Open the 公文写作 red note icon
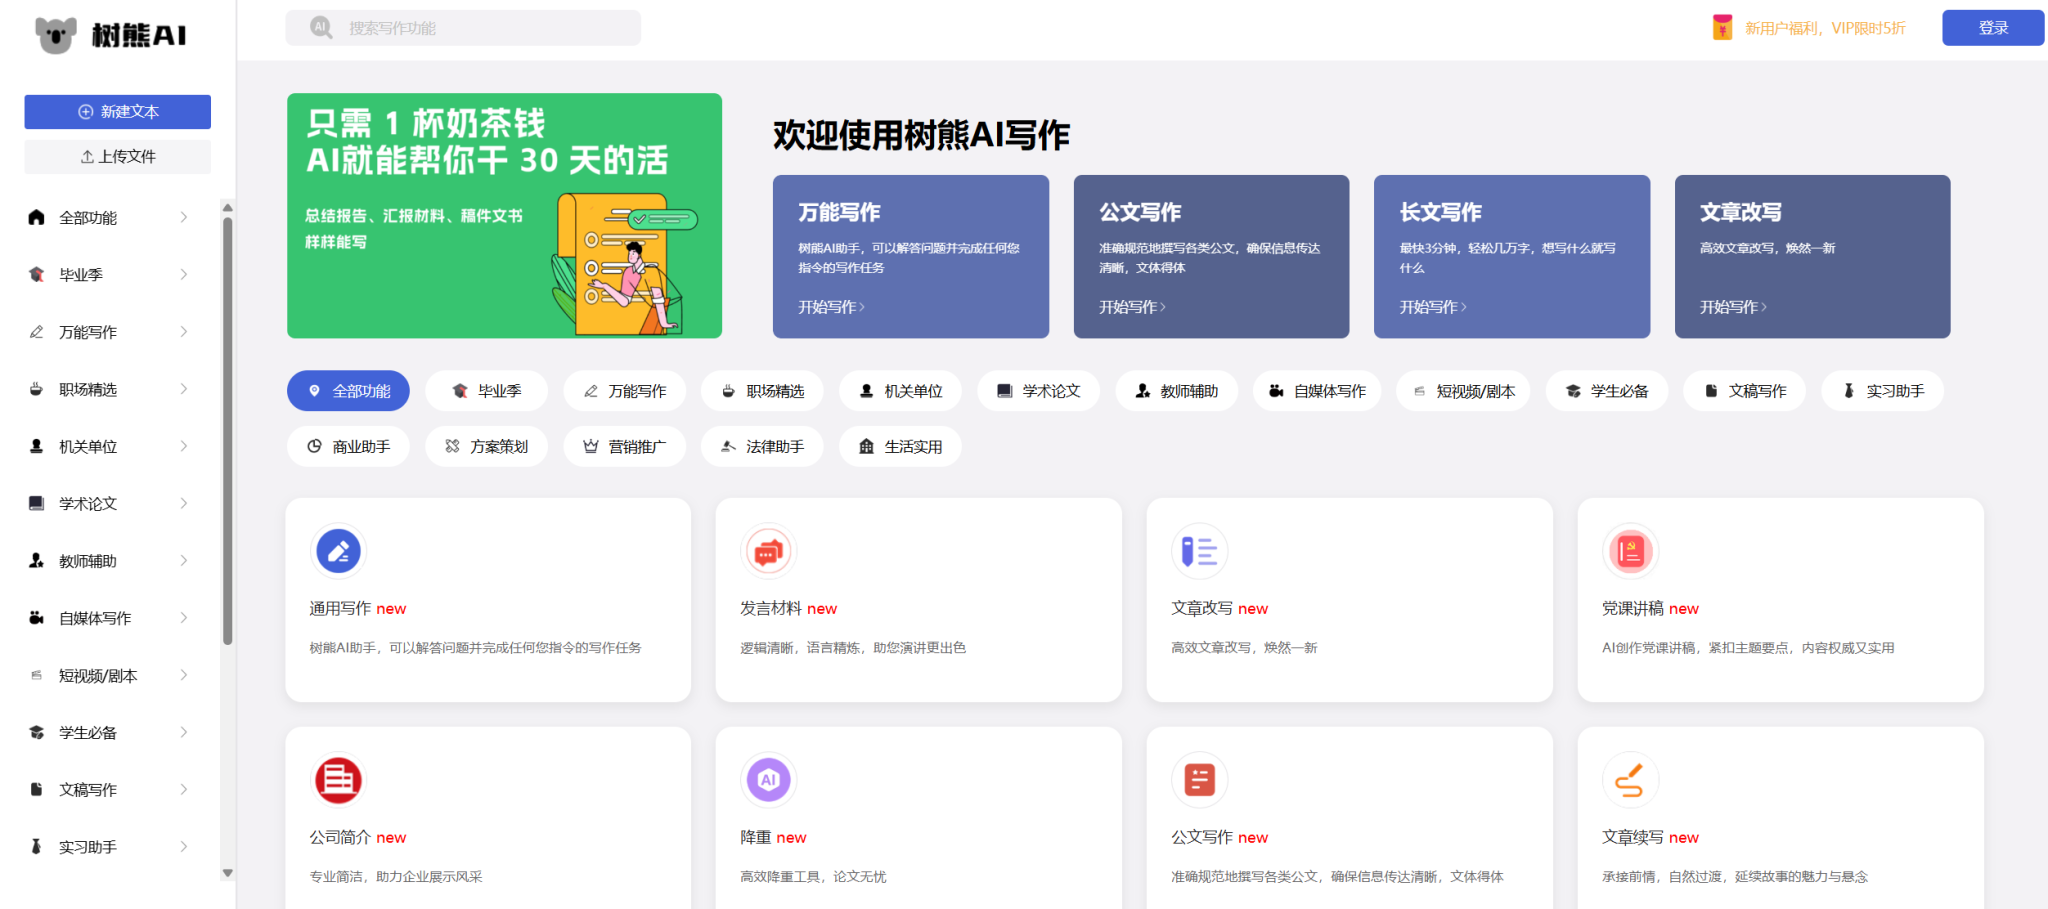2048x909 pixels. [1199, 780]
